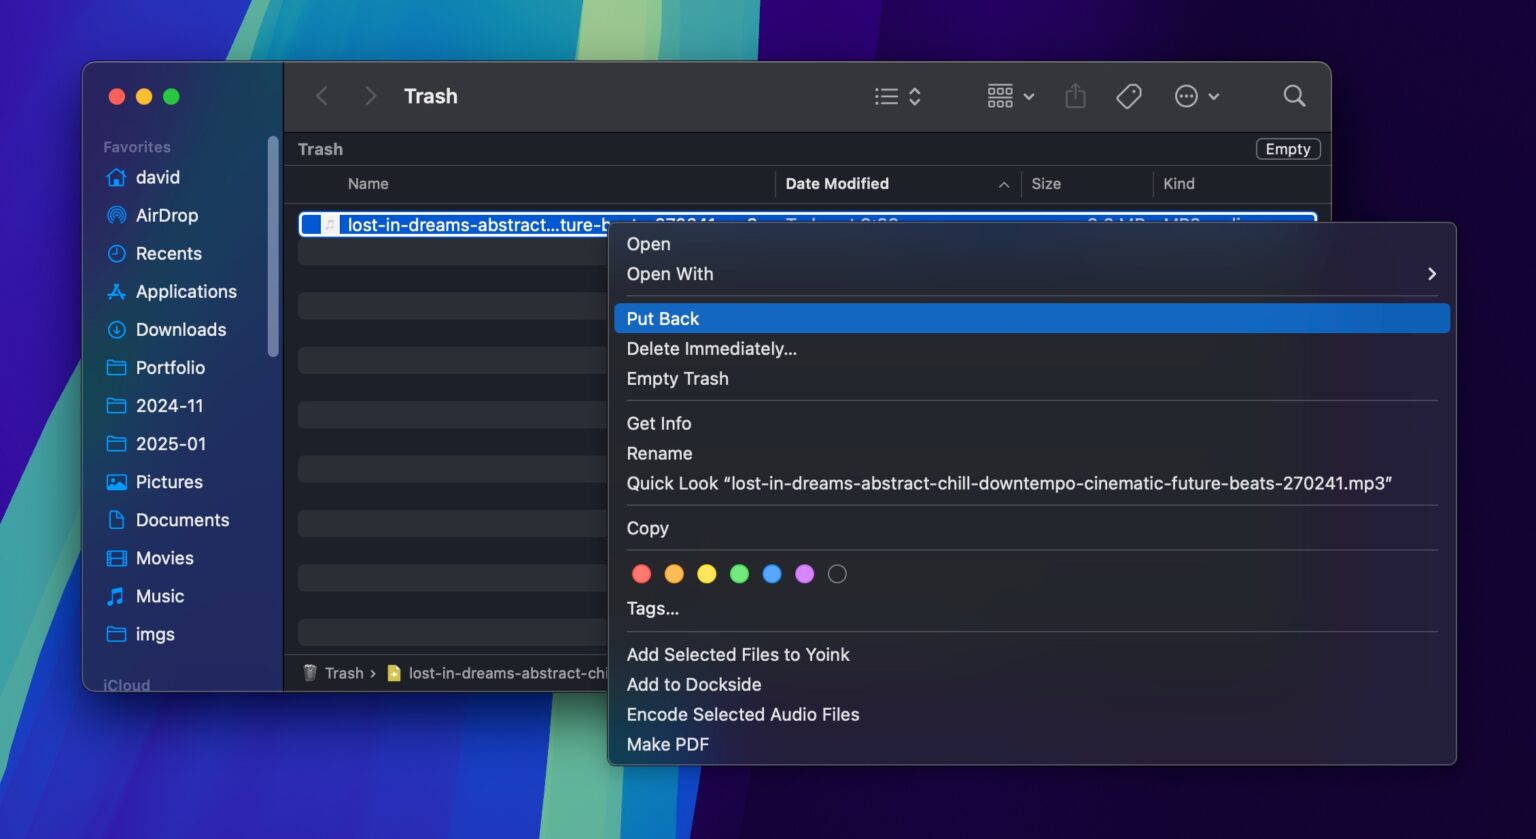Choose Get Info for the mp3 file
This screenshot has height=839, width=1536.
658,423
